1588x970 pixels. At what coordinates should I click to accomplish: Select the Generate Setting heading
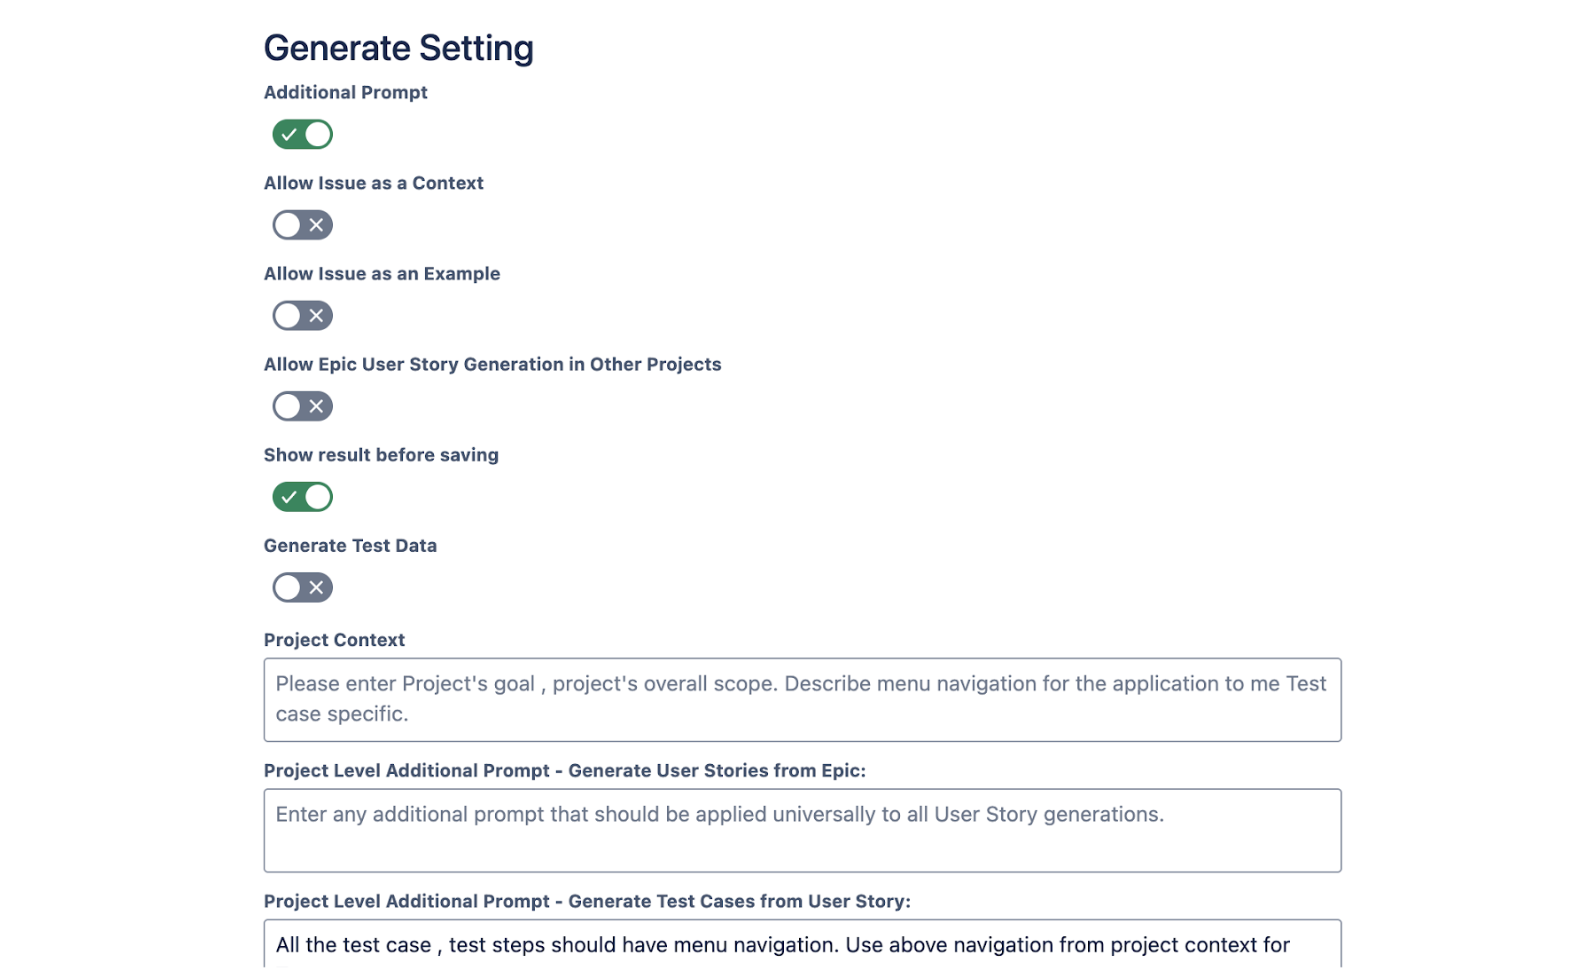tap(399, 47)
